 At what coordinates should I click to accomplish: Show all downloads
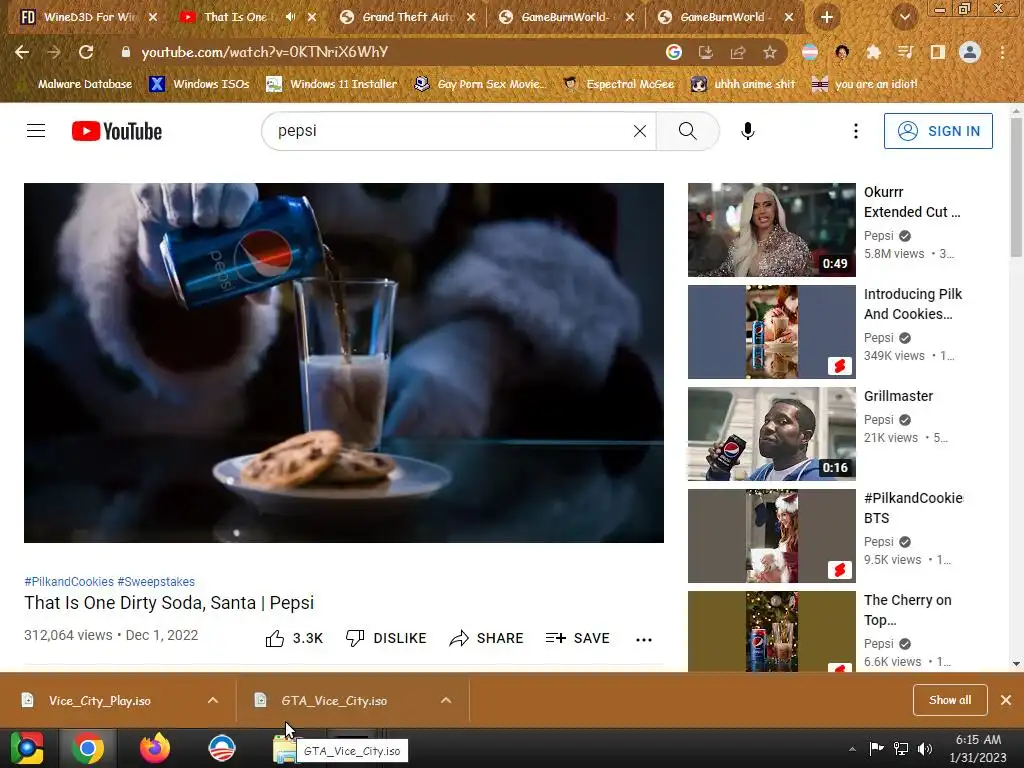(950, 700)
